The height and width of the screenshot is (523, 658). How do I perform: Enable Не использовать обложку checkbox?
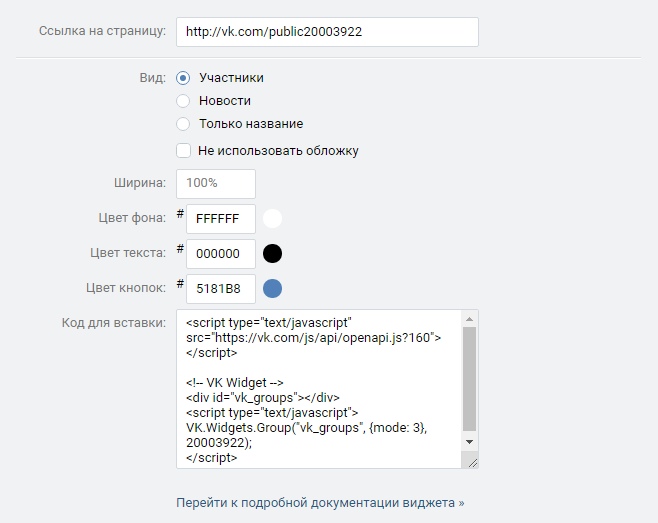point(183,151)
